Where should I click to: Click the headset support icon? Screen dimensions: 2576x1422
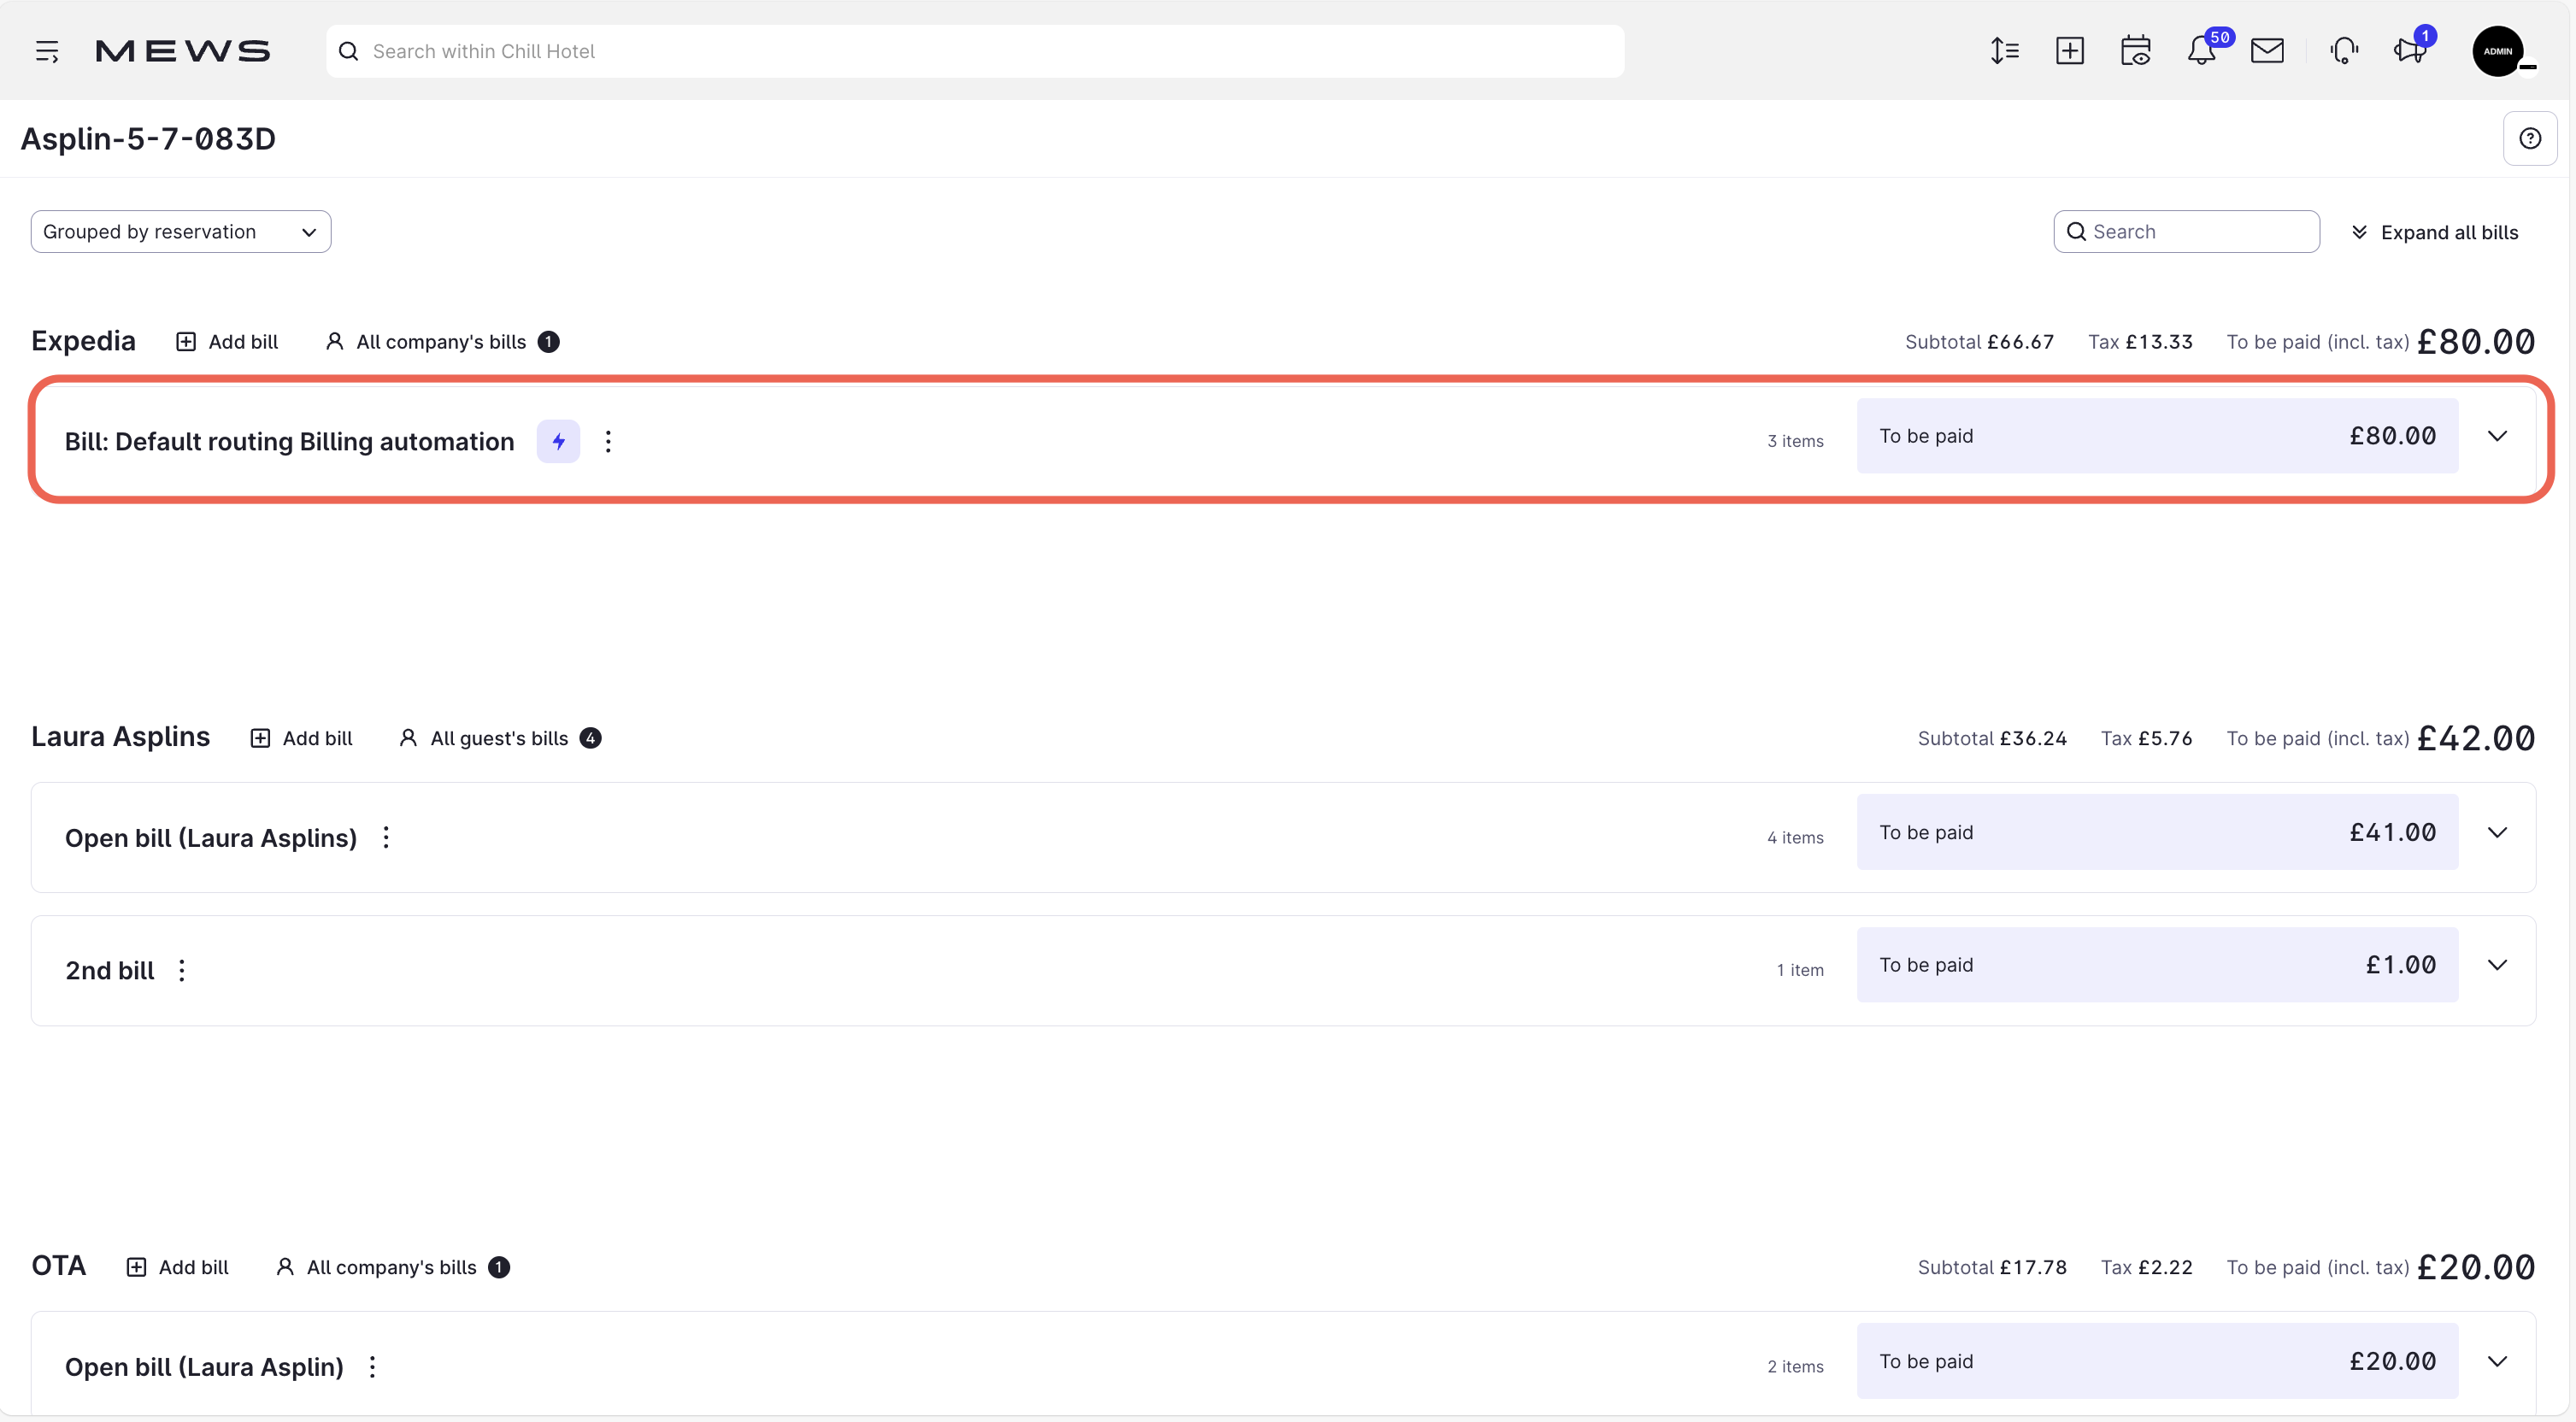tap(2344, 51)
